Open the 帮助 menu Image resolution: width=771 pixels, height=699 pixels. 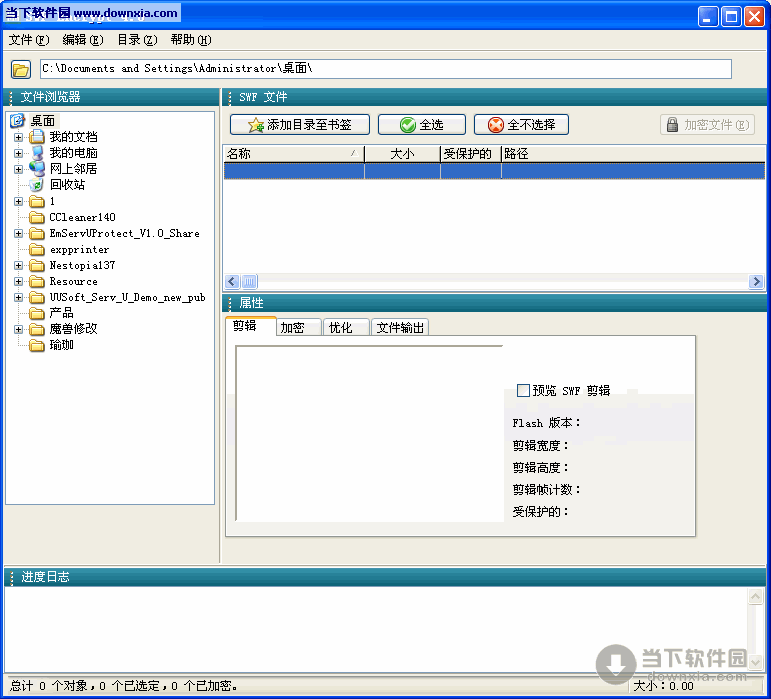(190, 40)
